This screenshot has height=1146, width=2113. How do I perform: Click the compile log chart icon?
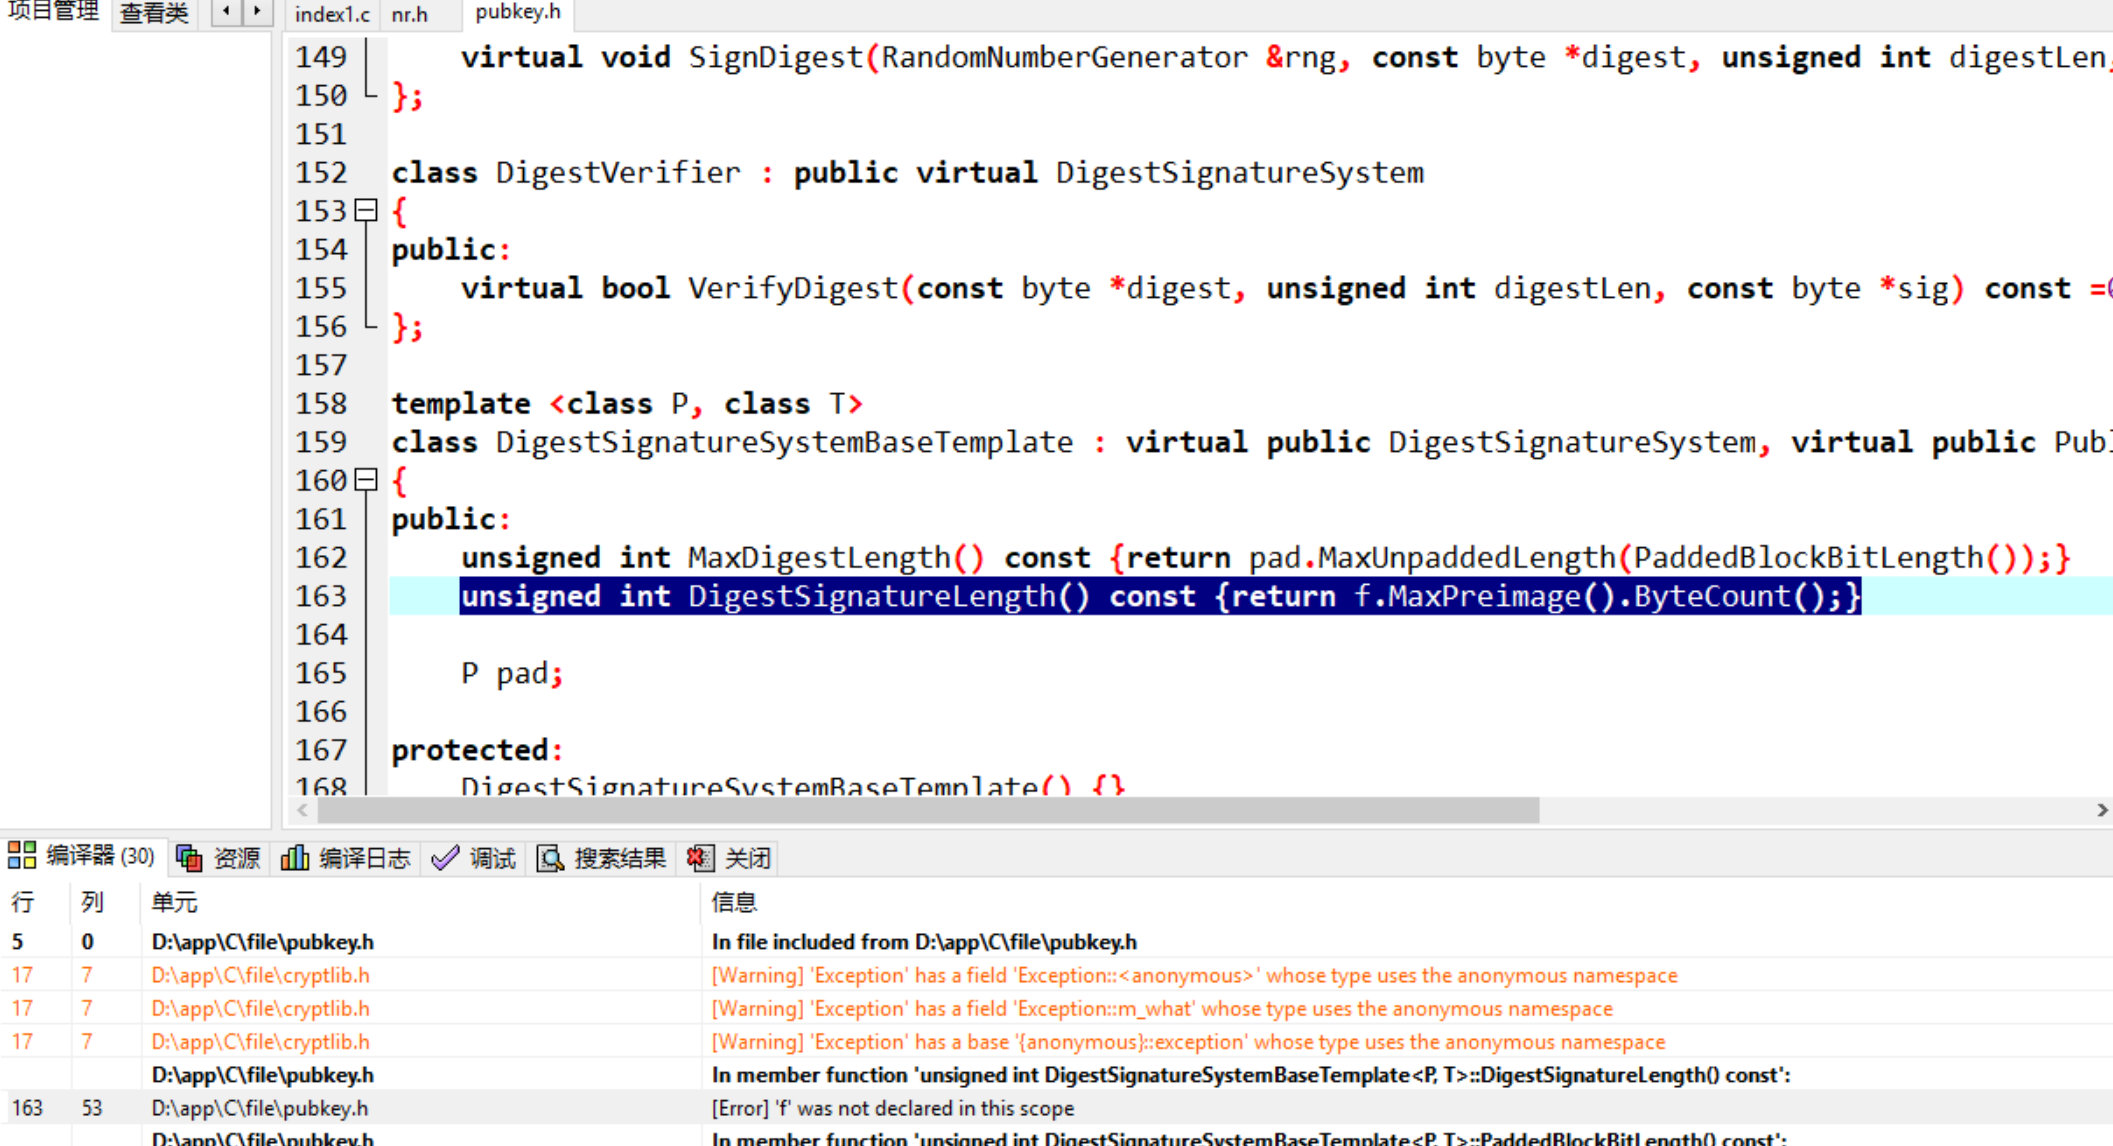(294, 858)
